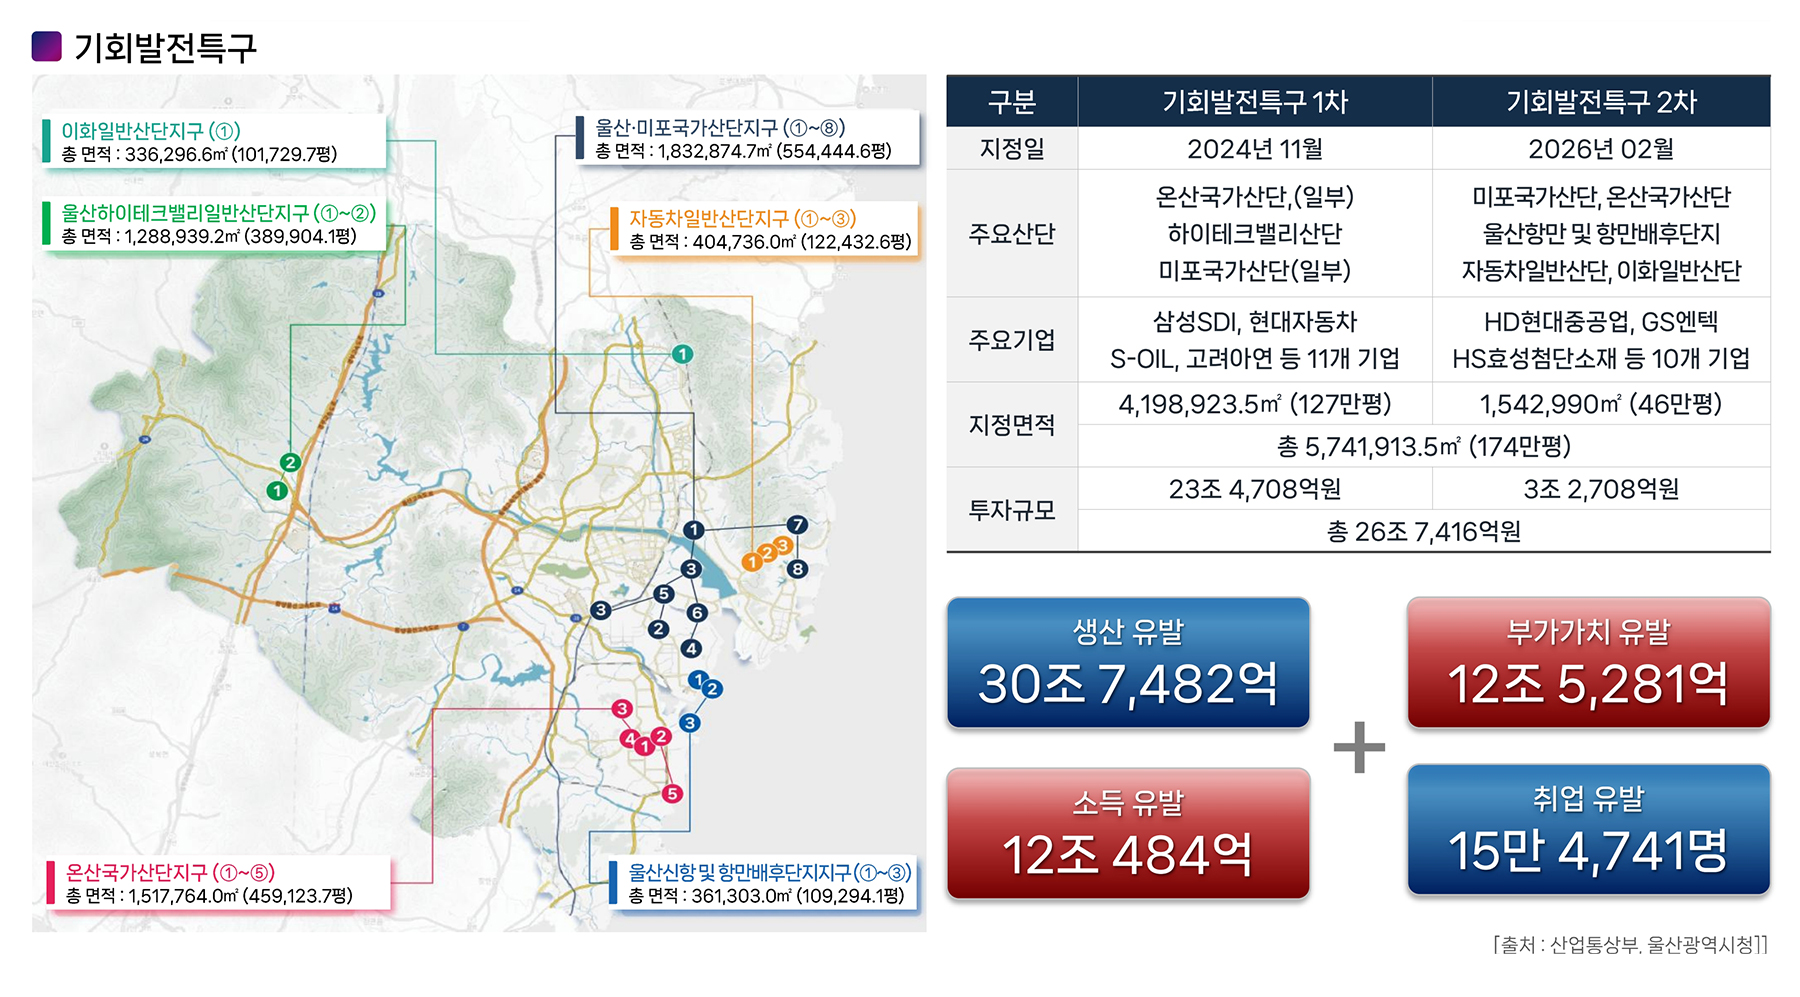Click orange marker 1 of 자동차일반산단지구

click(751, 562)
